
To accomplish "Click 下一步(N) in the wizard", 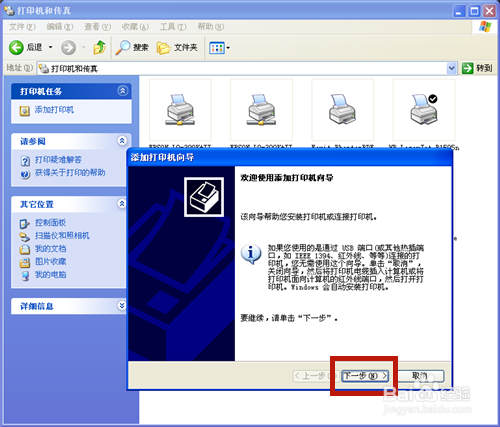I will point(365,376).
